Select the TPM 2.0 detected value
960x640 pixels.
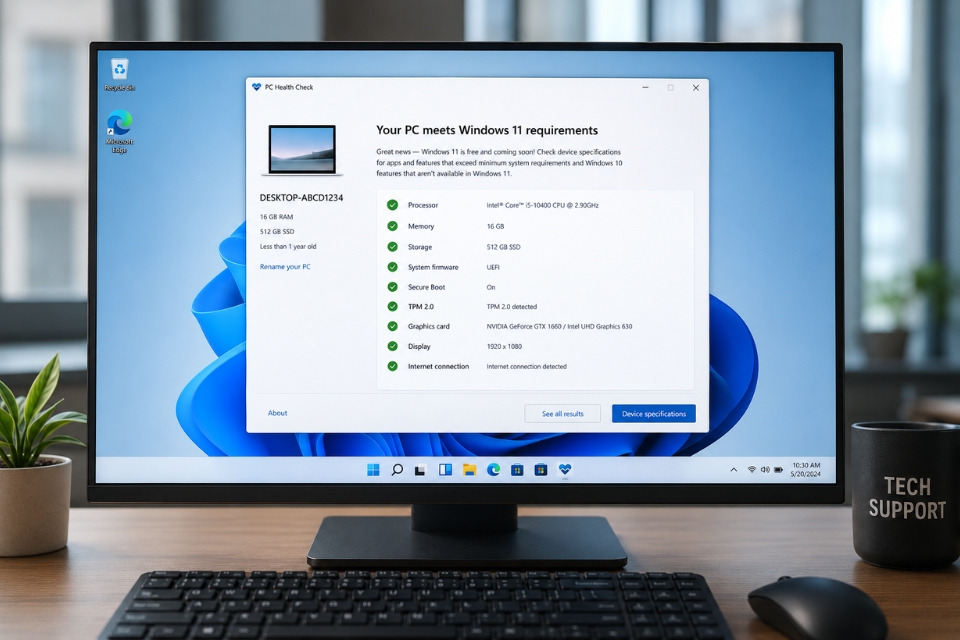511,306
